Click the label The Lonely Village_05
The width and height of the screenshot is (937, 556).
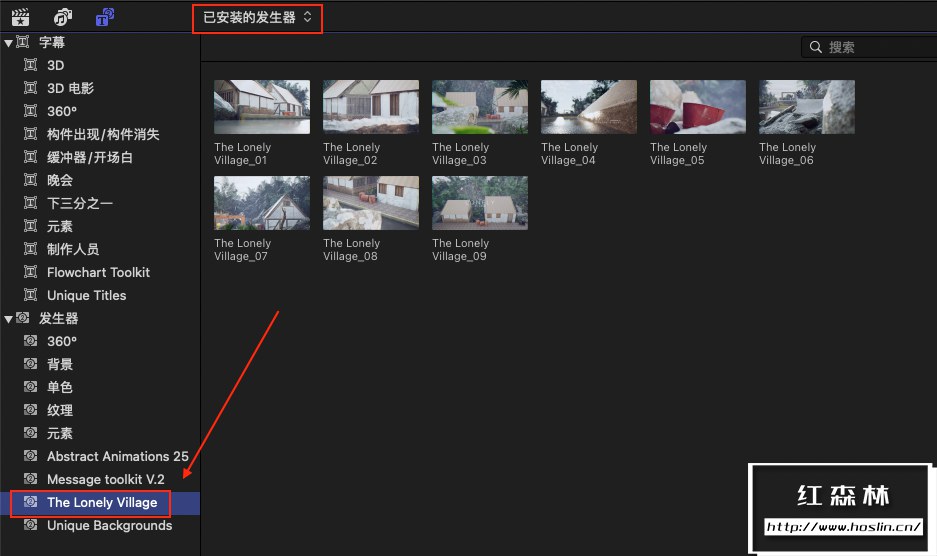pos(678,154)
